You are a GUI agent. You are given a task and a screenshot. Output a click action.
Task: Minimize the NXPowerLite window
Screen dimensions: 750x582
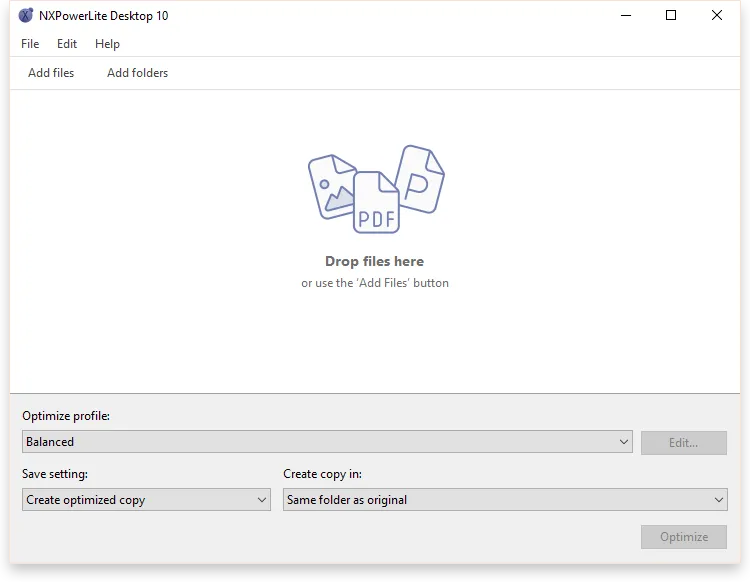tap(626, 15)
